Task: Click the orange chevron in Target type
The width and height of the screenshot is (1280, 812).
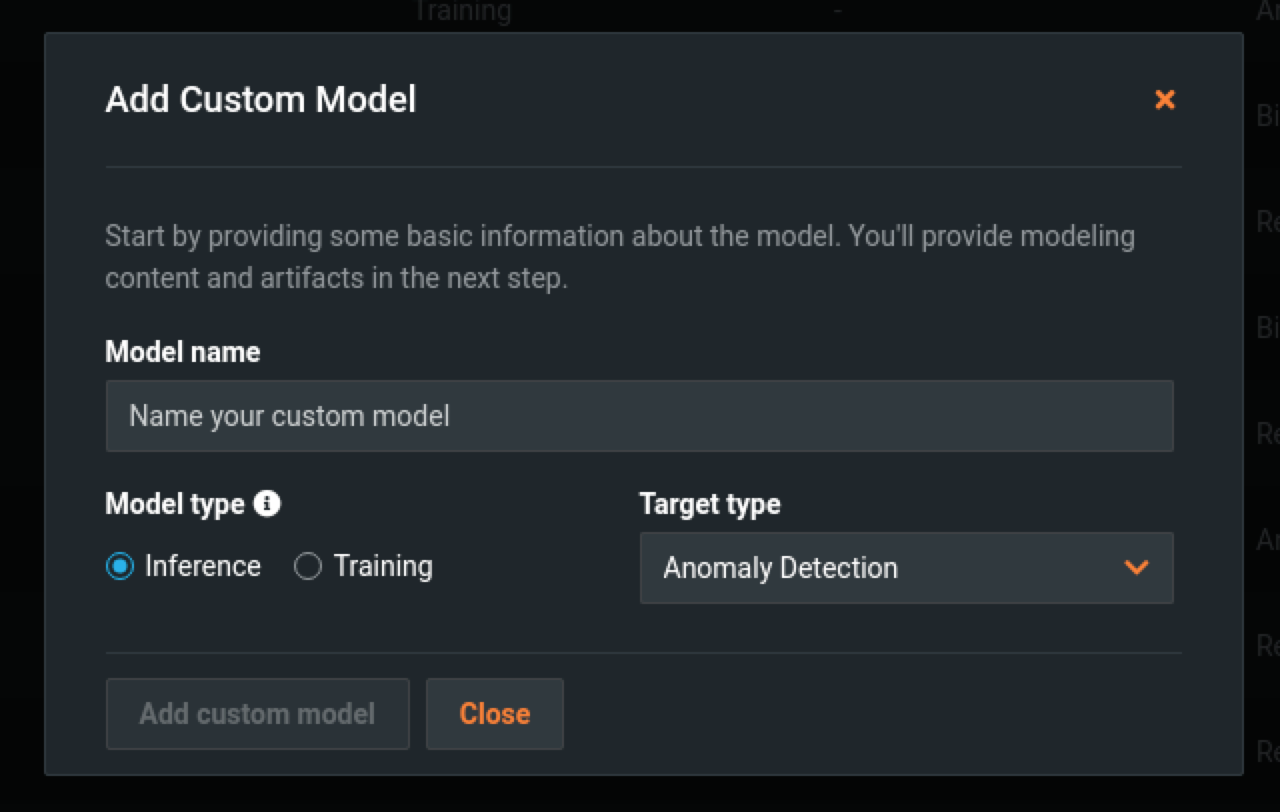Action: pyautogui.click(x=1136, y=568)
